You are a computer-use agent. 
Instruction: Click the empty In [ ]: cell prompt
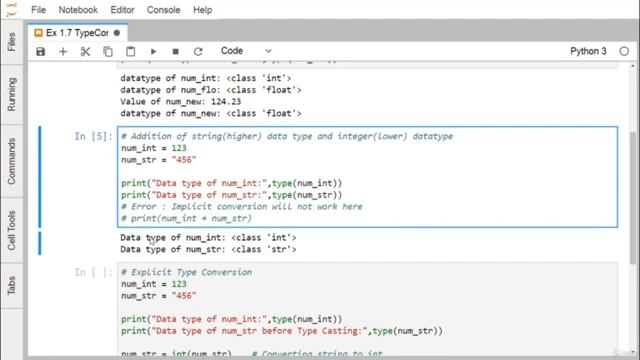(x=93, y=272)
